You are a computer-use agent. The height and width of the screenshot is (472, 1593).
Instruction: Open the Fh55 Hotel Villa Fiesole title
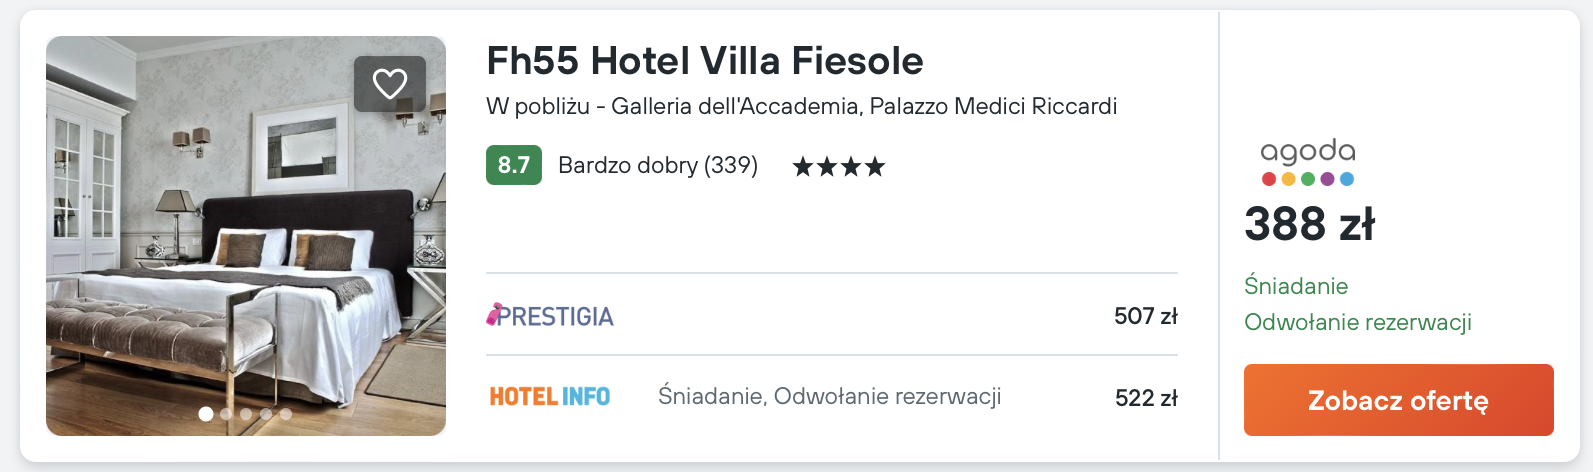tap(704, 61)
